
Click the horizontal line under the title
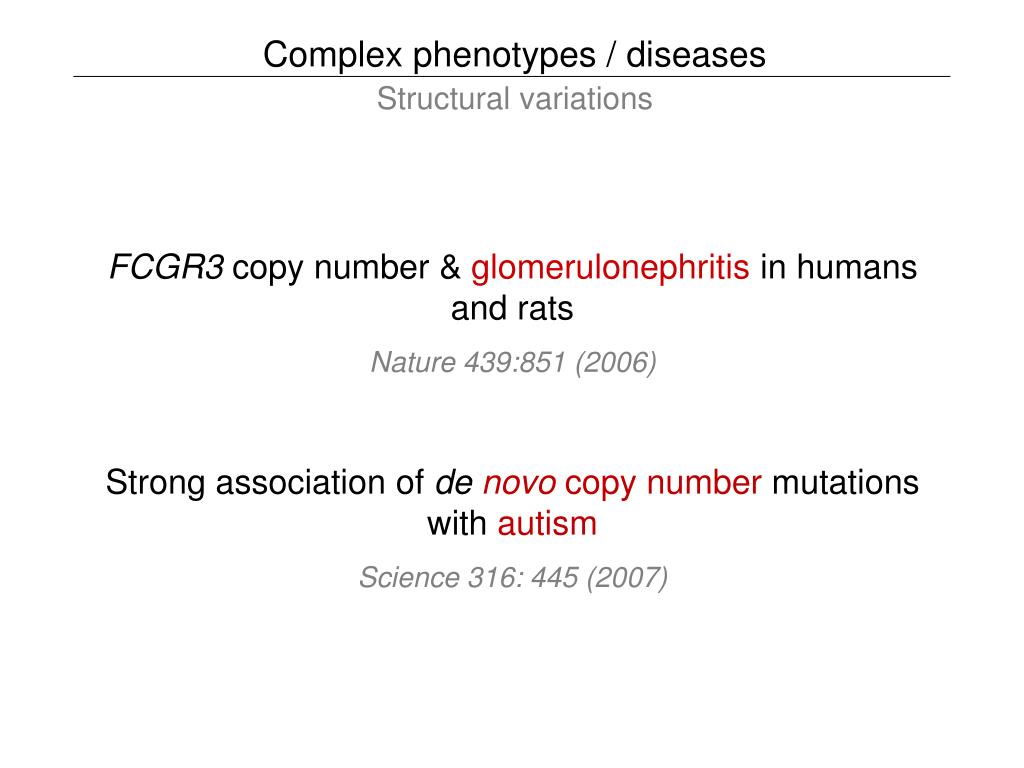pos(511,77)
